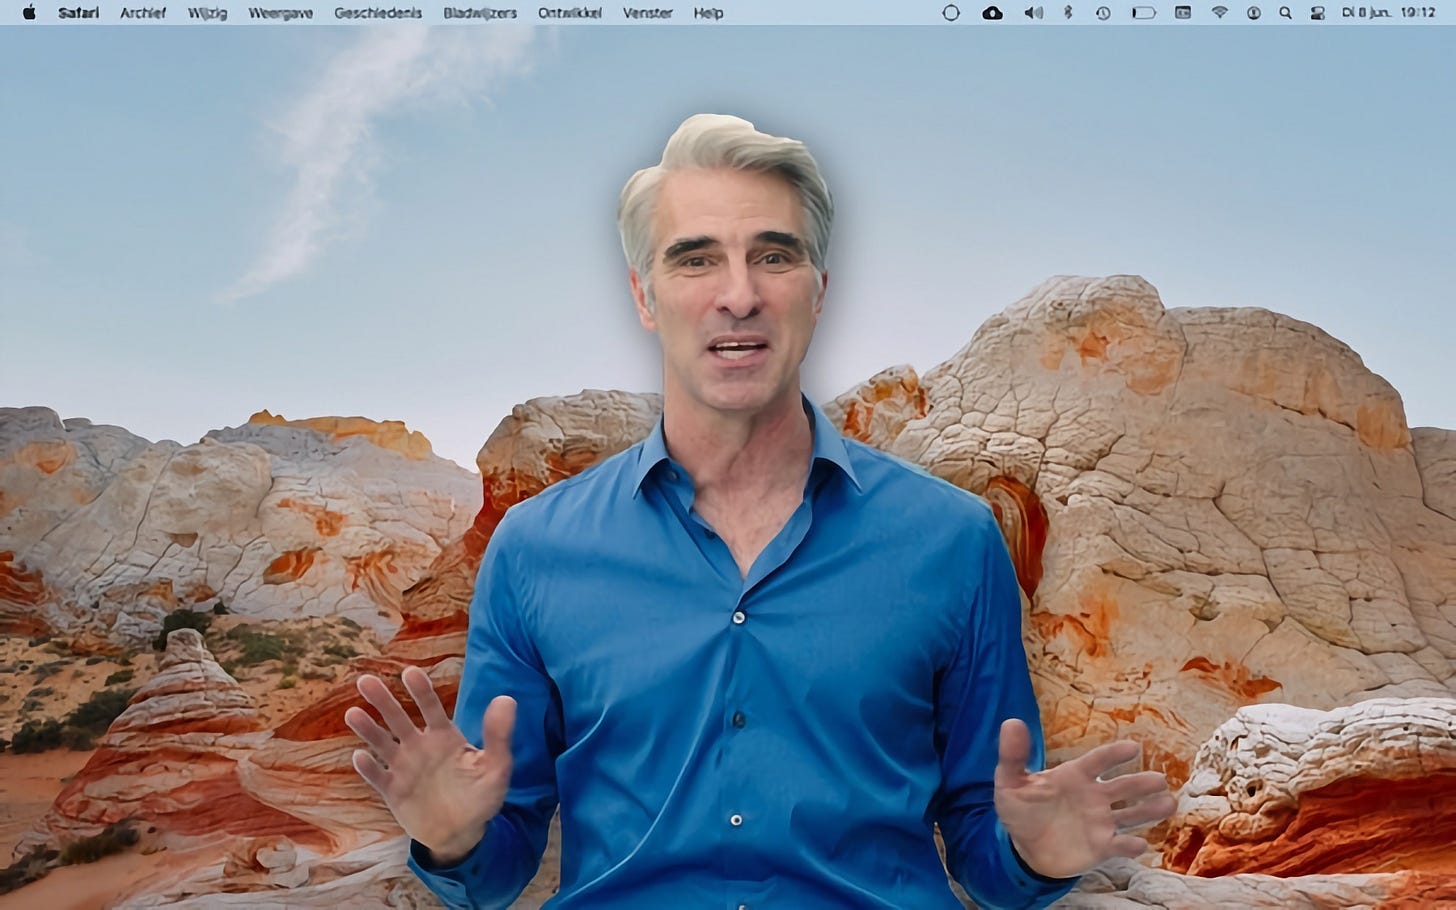Click the keyboard input menu icon
This screenshot has height=910, width=1456.
pyautogui.click(x=1183, y=13)
